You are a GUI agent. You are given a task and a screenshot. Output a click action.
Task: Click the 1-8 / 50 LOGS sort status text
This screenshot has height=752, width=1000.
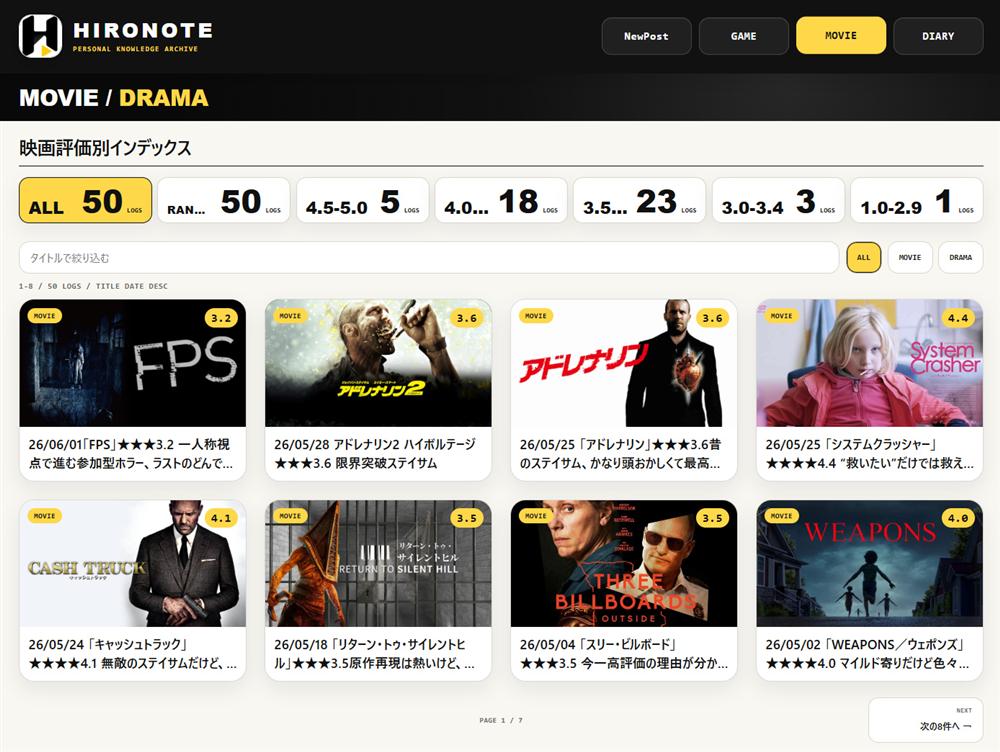coord(94,286)
